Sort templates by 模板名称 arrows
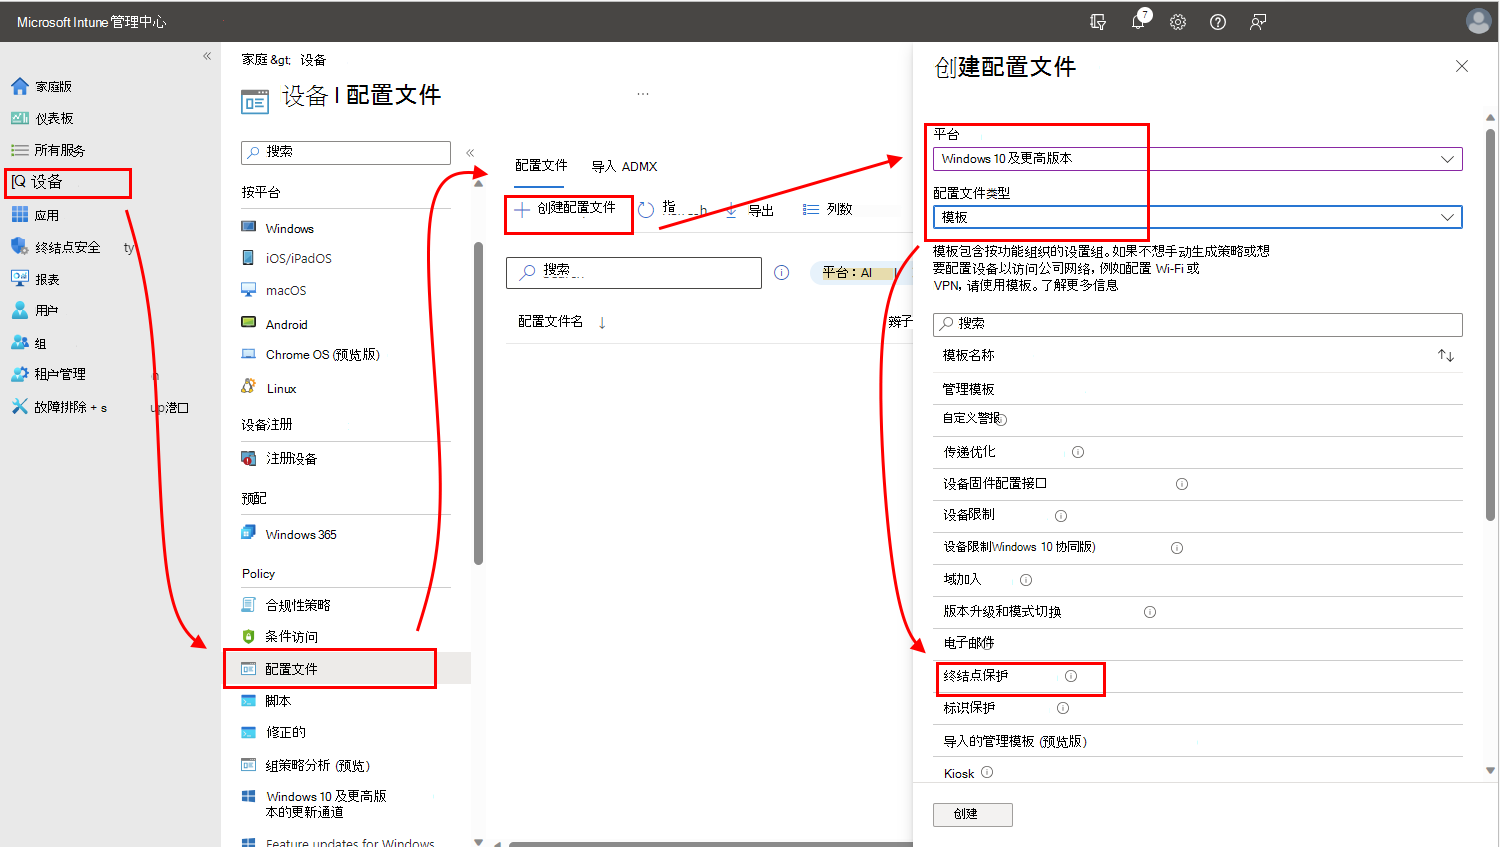 coord(1446,355)
